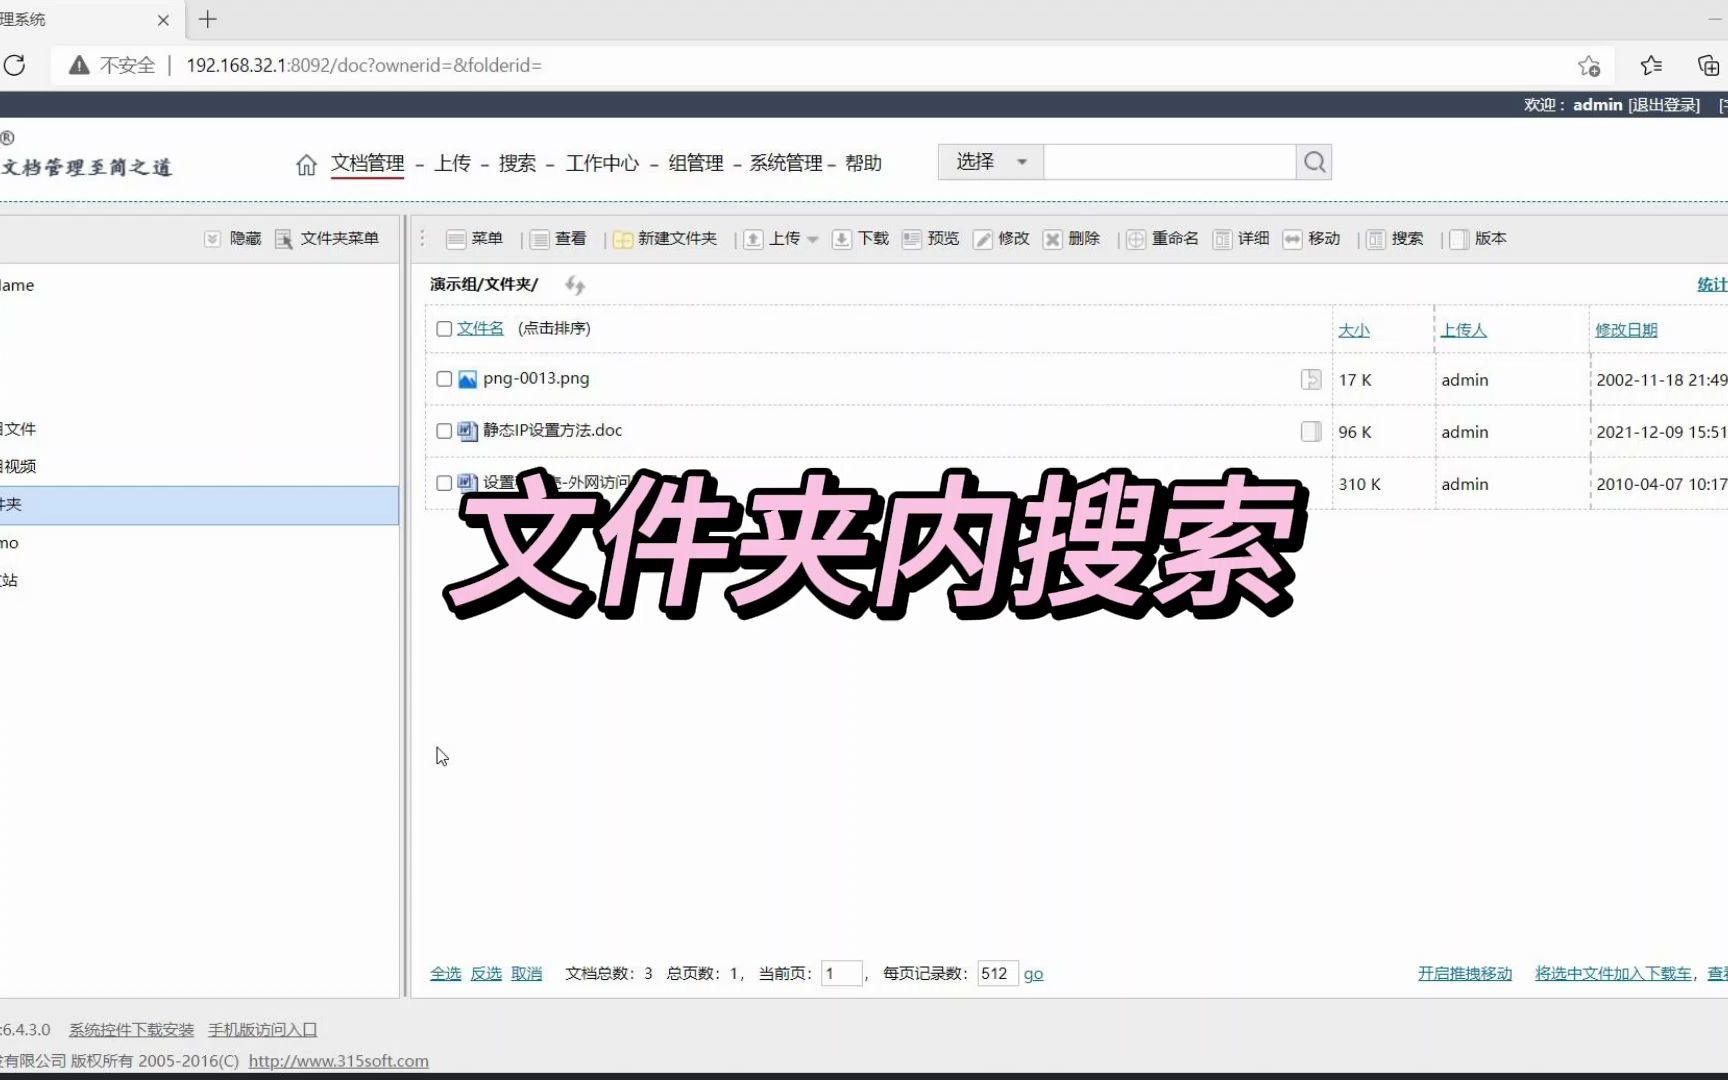Click the 隐藏 button in left panel
Screen dimensions: 1728x1080
point(233,239)
